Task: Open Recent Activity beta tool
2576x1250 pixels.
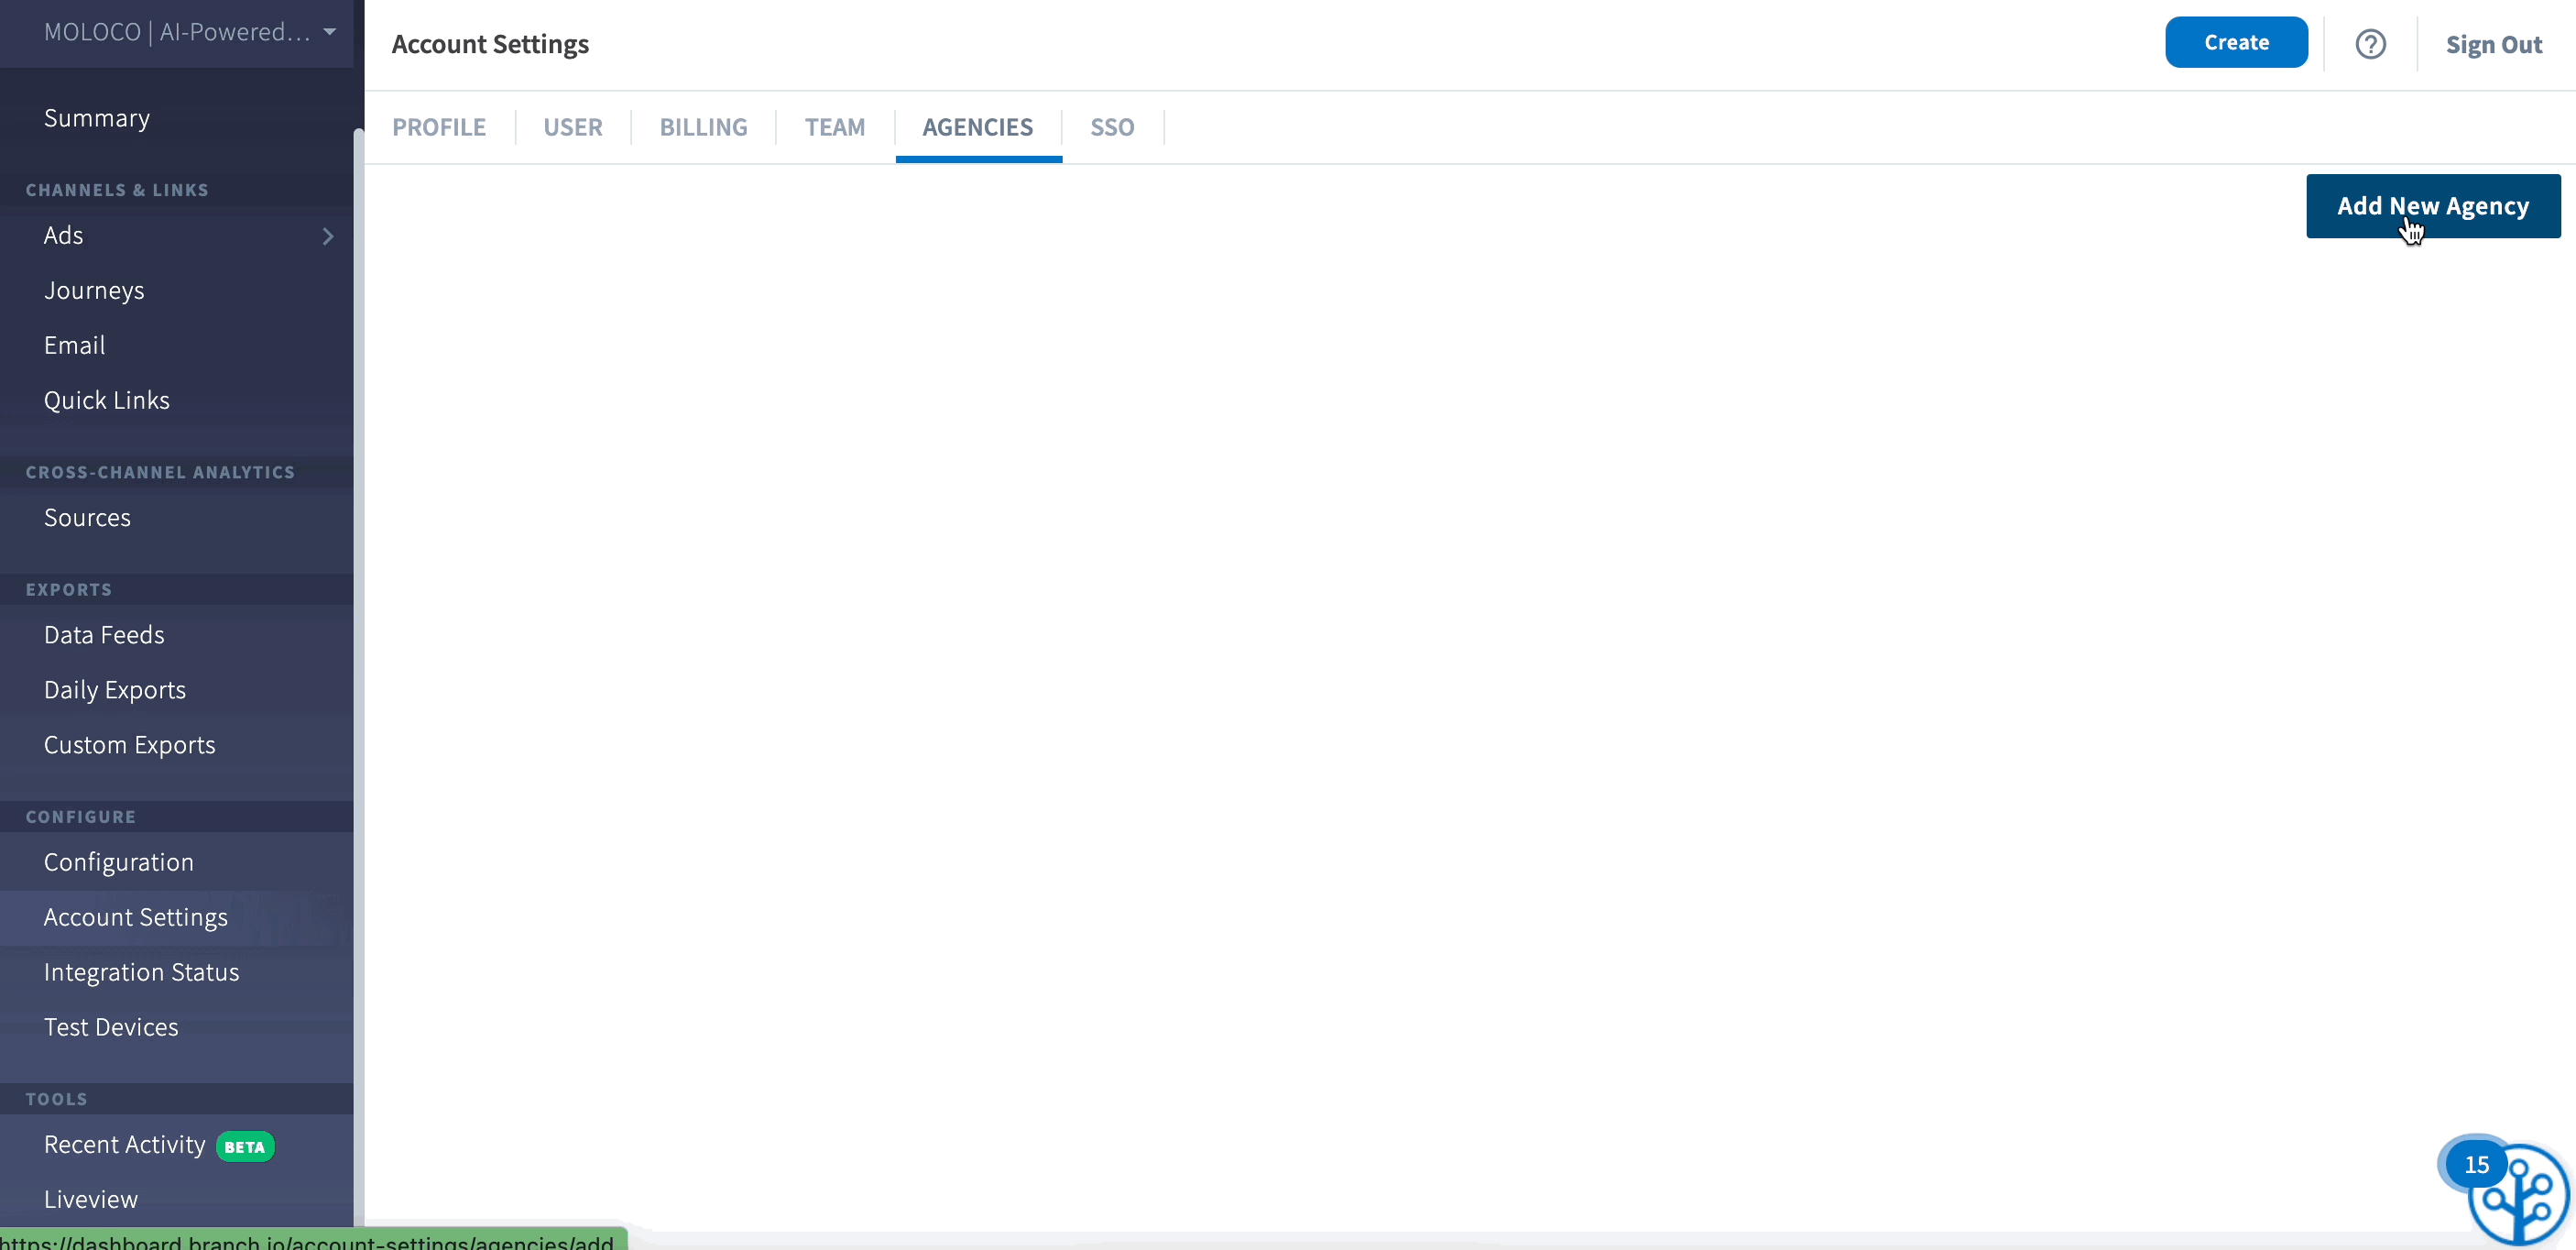Action: [125, 1144]
